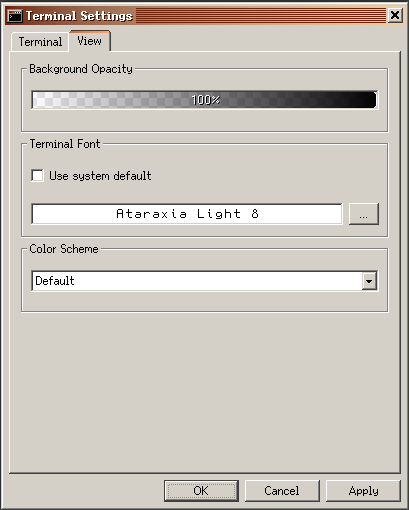The height and width of the screenshot is (510, 409).
Task: Click the Background Opacity group label
Action: point(81,69)
